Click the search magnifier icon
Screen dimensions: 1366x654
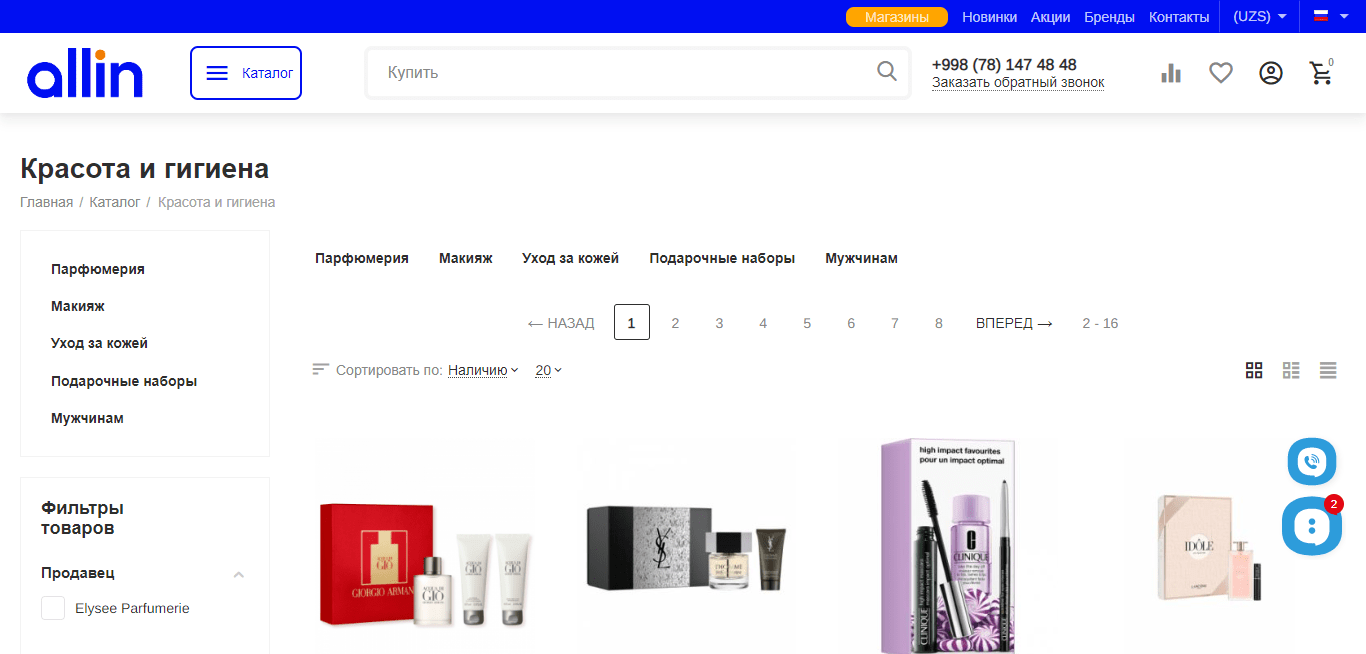click(887, 71)
